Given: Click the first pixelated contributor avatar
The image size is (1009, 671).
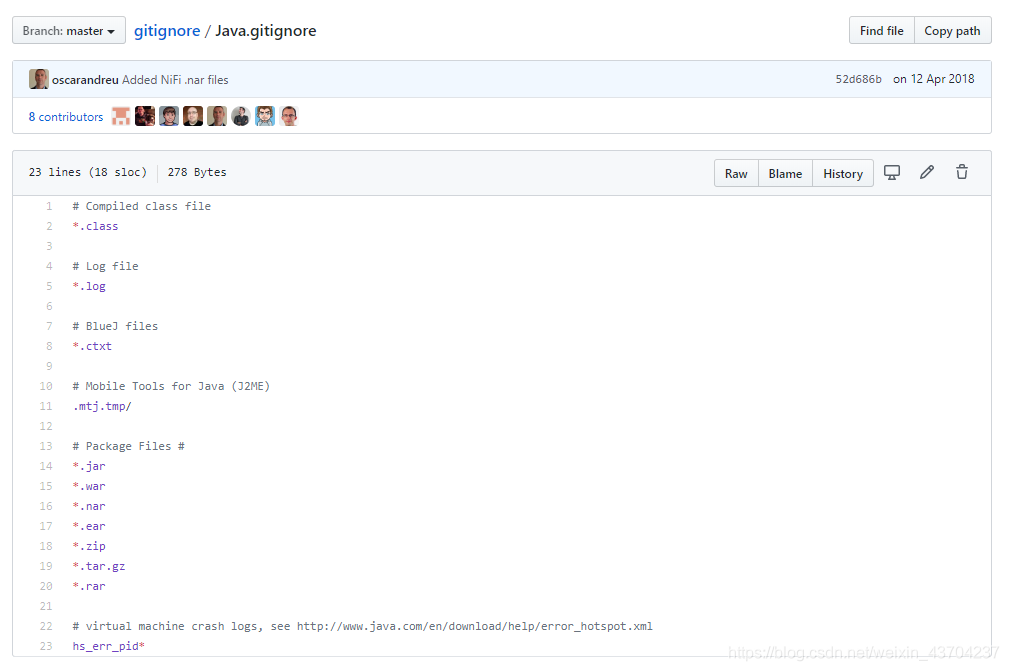Looking at the screenshot, I should click(x=121, y=116).
